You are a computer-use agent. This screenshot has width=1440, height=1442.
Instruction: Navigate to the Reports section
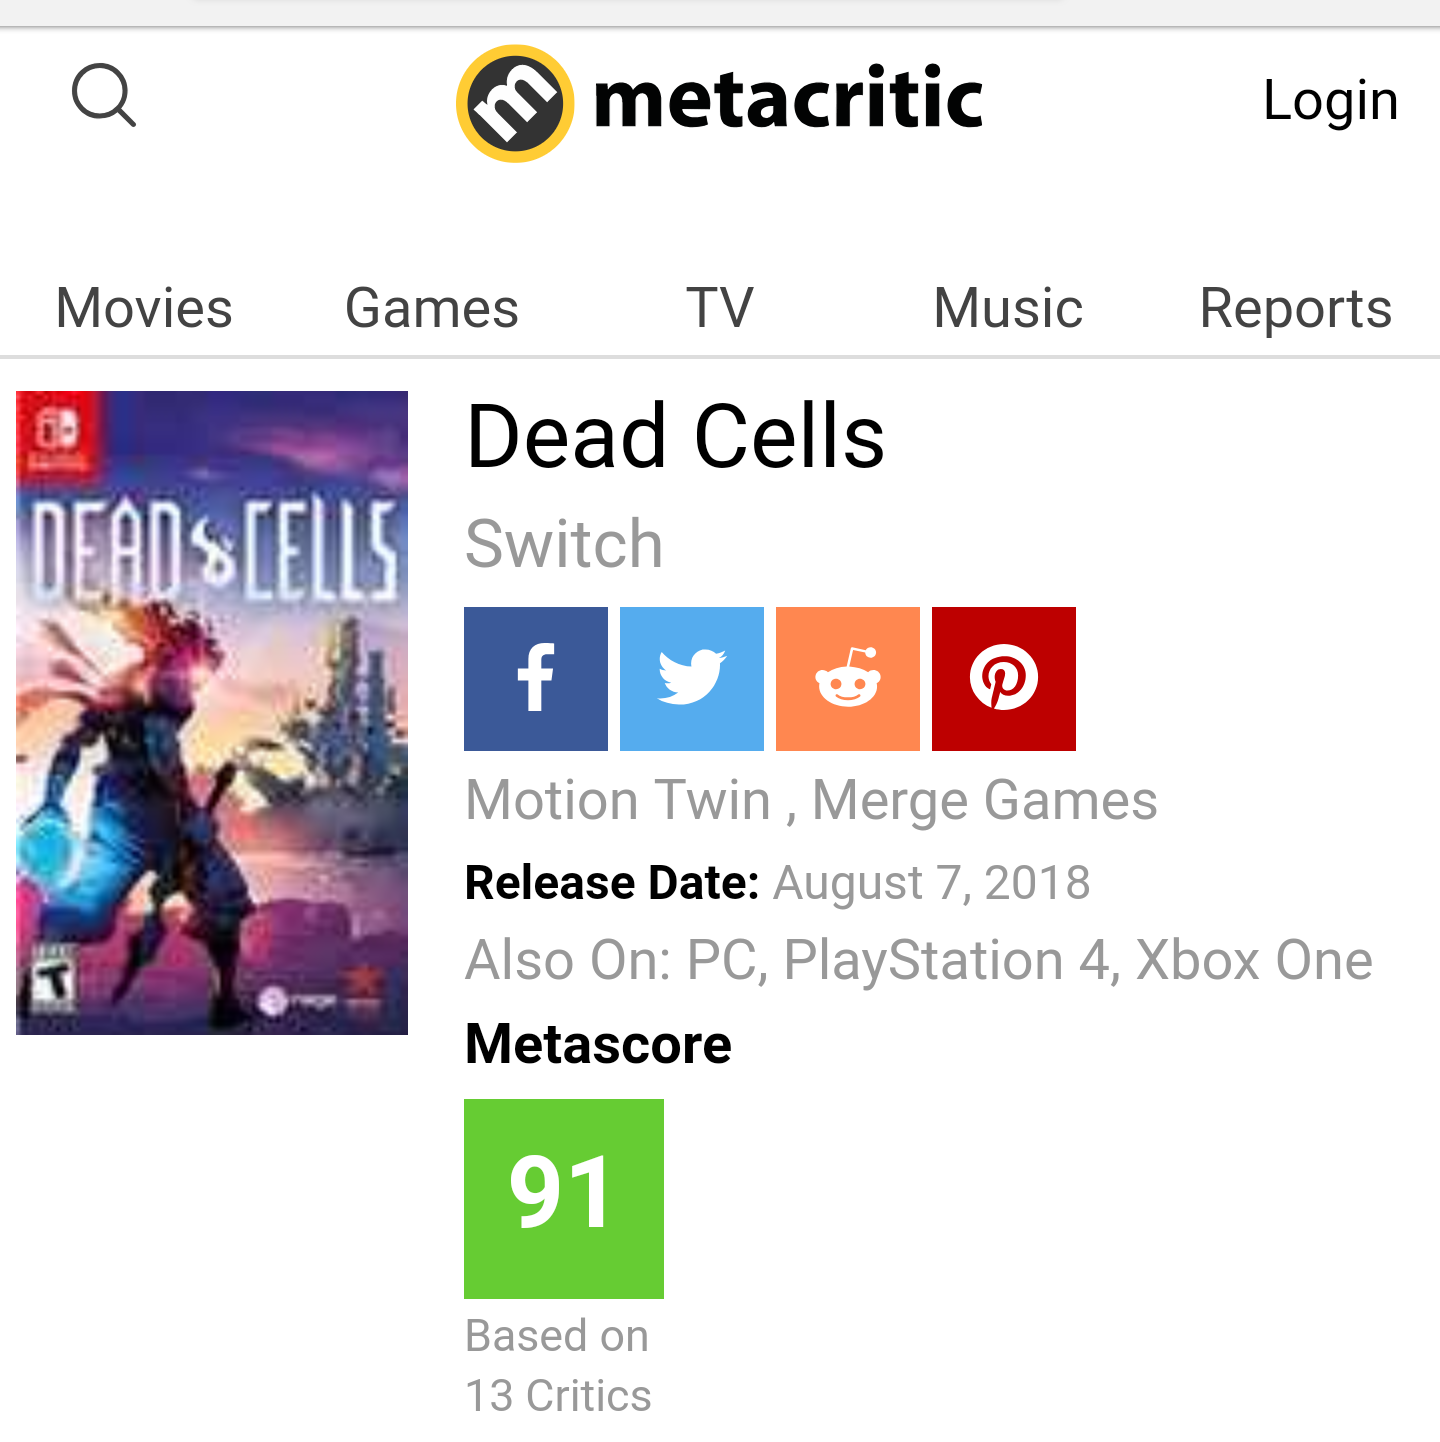pyautogui.click(x=1295, y=308)
